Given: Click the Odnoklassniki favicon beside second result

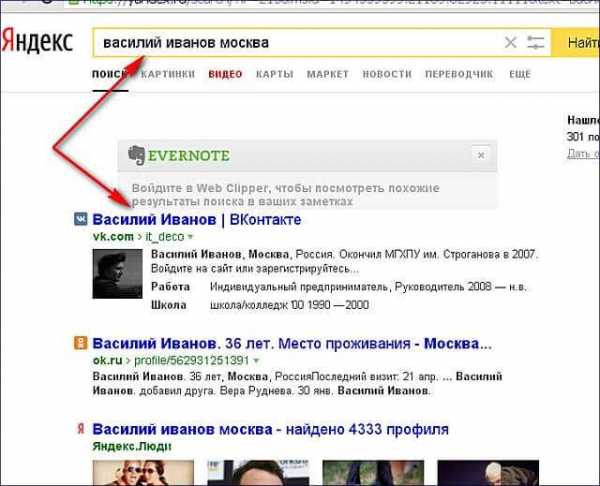Looking at the screenshot, I should 80,343.
